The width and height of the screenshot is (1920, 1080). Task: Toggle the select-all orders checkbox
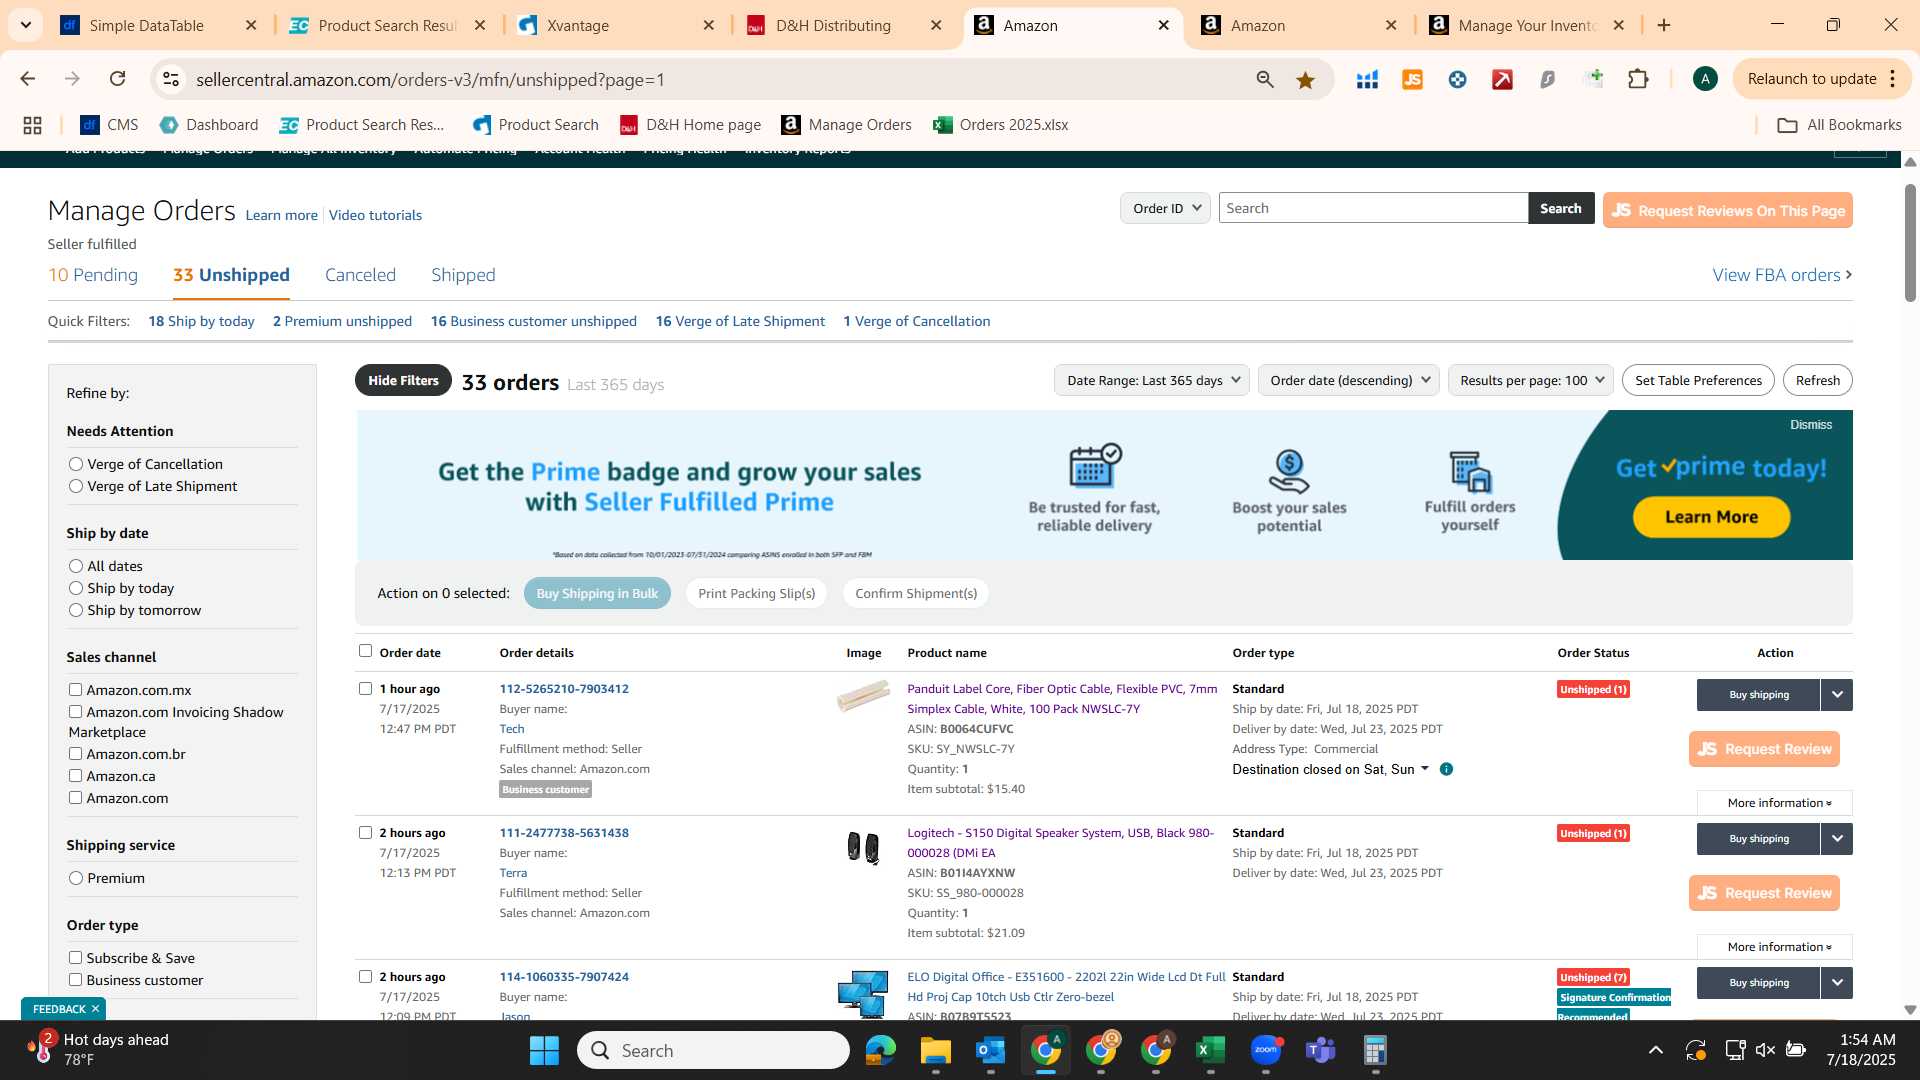(x=365, y=651)
